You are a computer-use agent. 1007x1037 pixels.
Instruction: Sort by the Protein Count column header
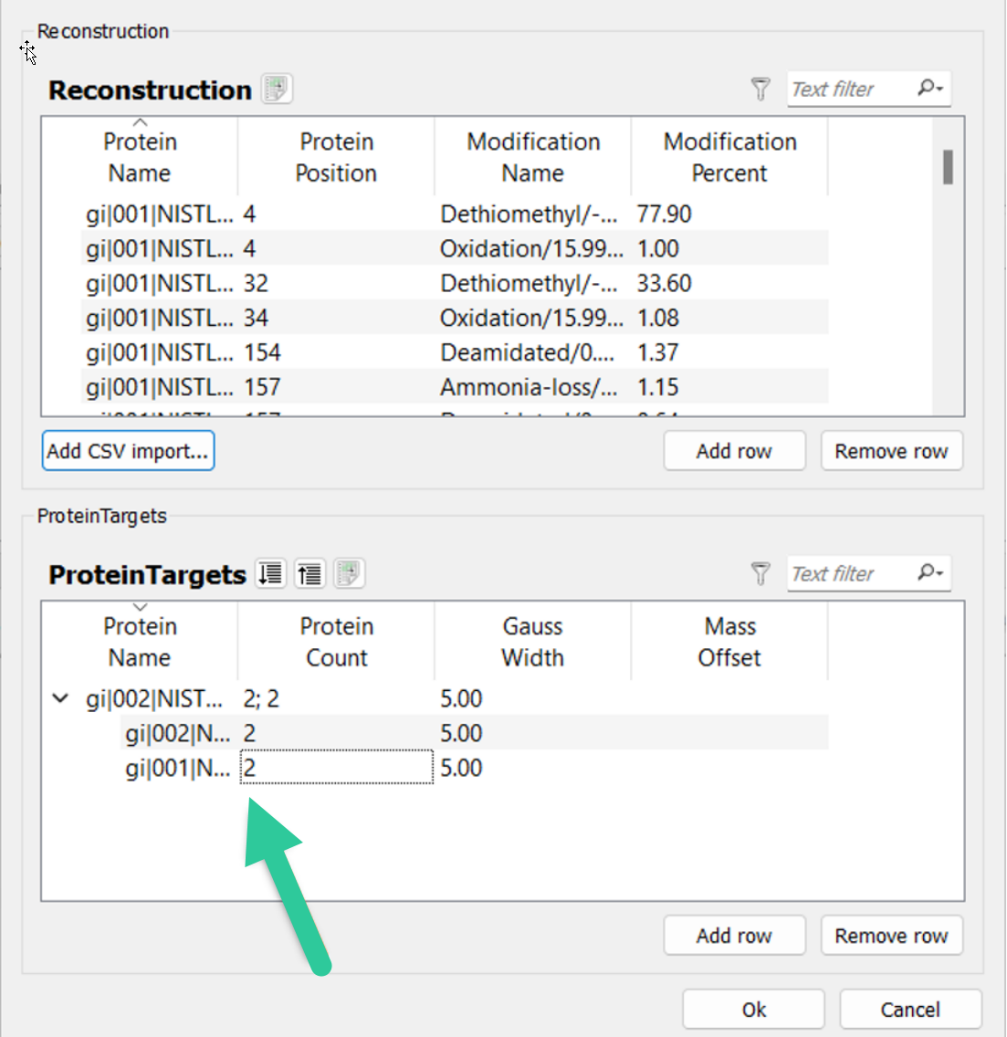point(336,642)
